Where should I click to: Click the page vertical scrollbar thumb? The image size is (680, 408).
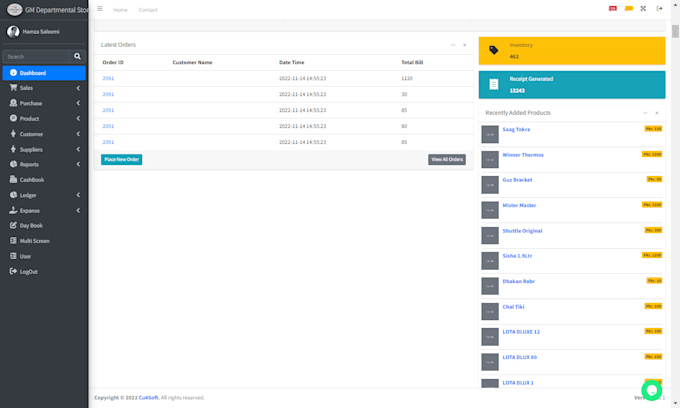pyautogui.click(x=675, y=32)
